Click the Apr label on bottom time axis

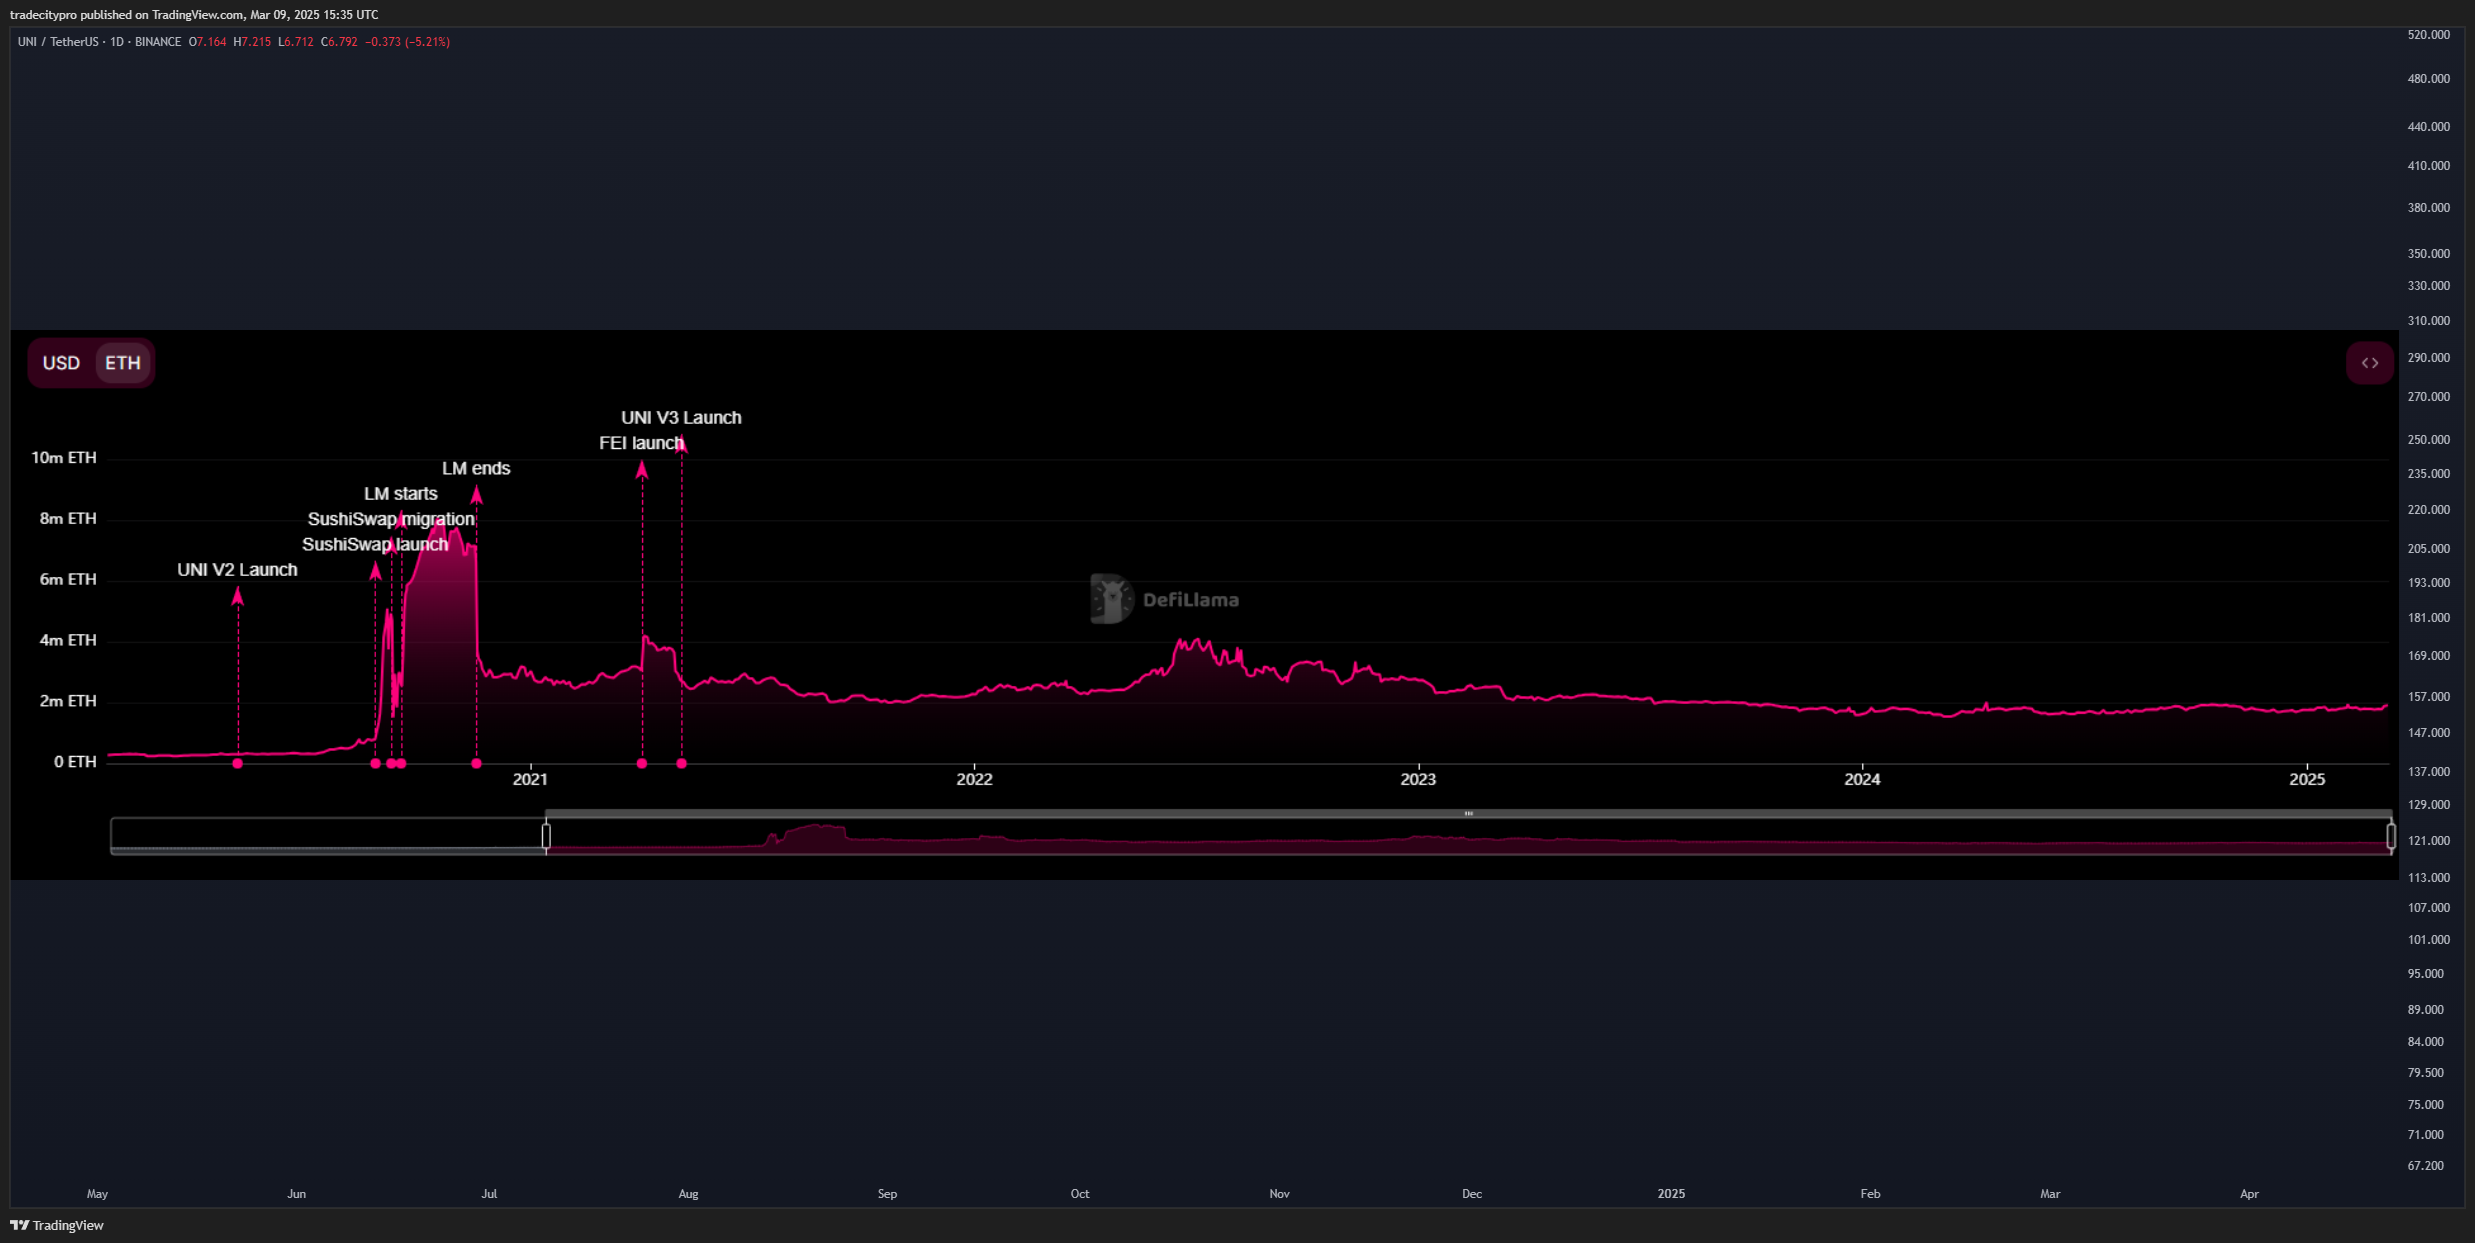click(x=2249, y=1194)
